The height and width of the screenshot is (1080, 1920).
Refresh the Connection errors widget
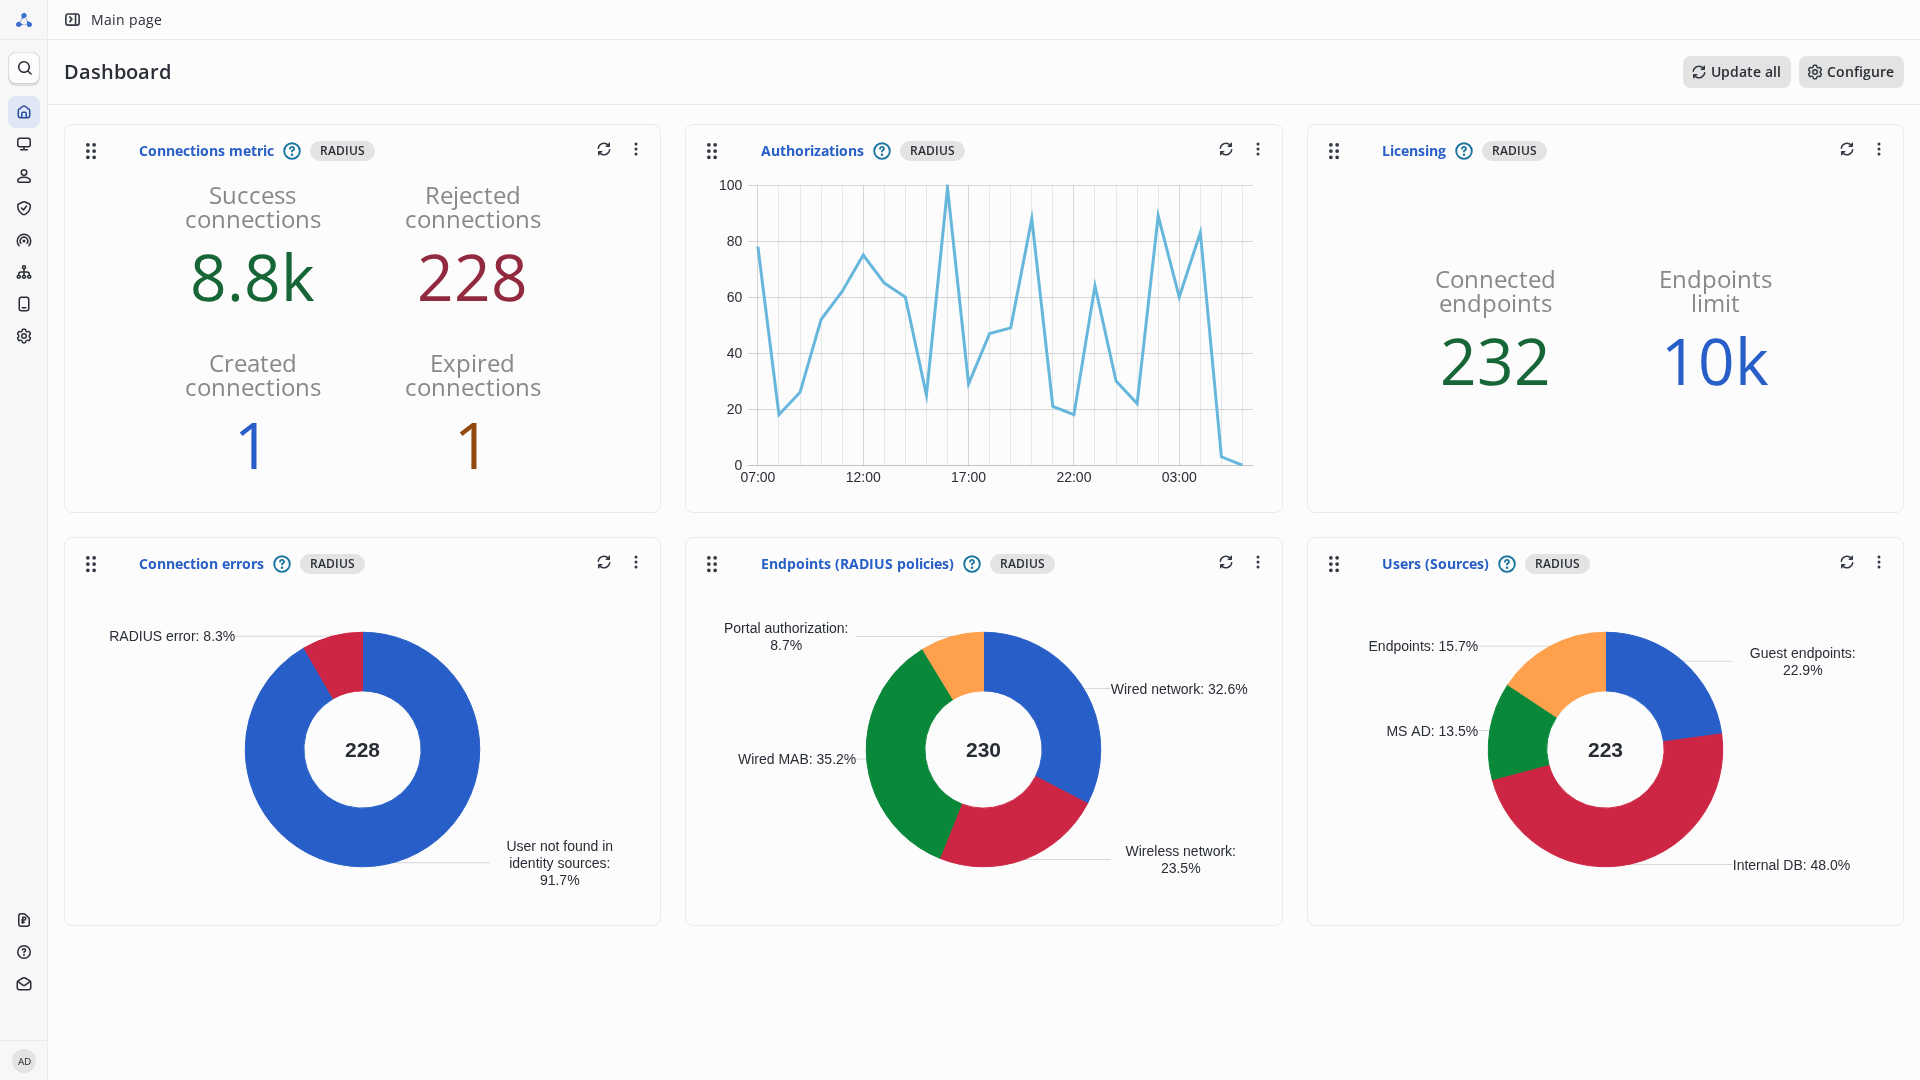coord(603,562)
